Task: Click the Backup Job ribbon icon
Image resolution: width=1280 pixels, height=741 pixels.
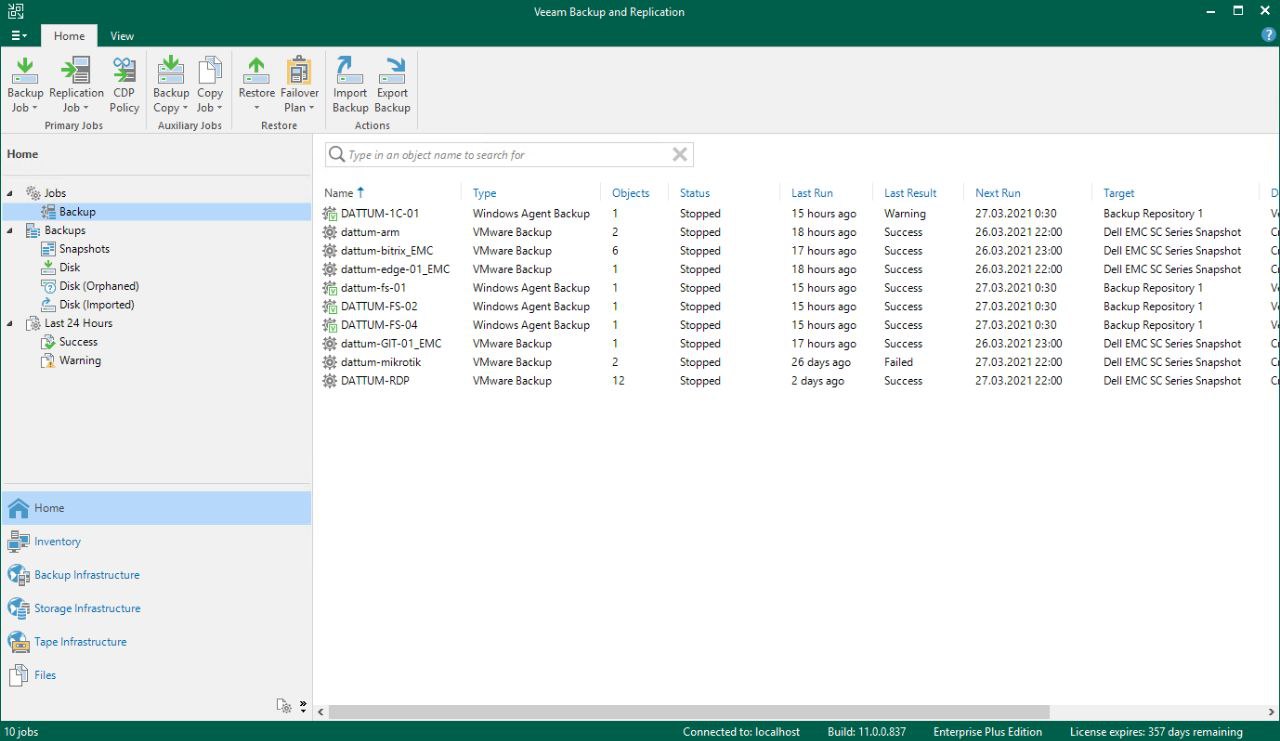Action: coord(25,84)
